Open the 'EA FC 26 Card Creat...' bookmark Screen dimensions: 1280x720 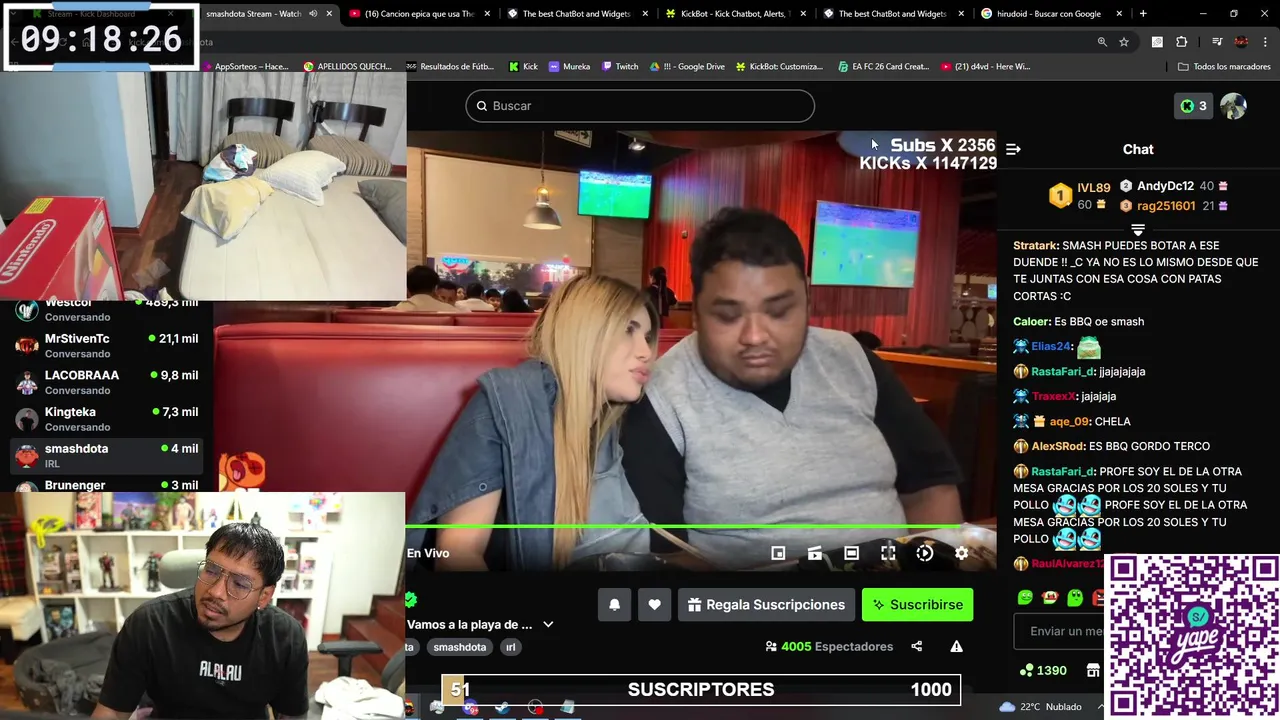(x=883, y=66)
